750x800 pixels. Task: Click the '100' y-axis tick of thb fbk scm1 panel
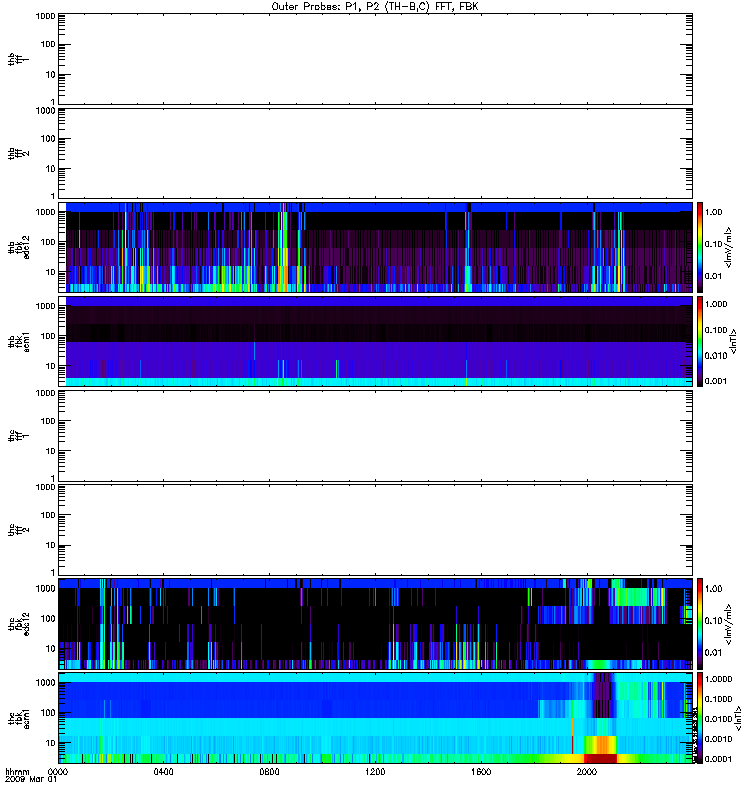click(x=48, y=336)
